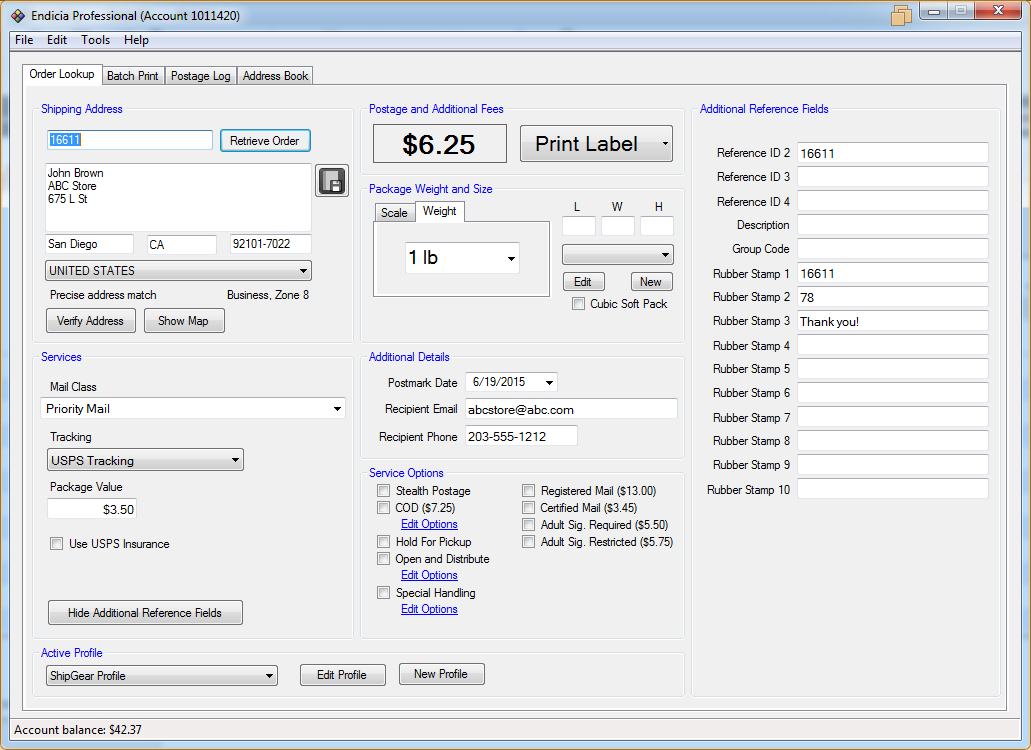Click the save address disk icon
Viewport: 1031px width, 750px height.
pos(332,181)
